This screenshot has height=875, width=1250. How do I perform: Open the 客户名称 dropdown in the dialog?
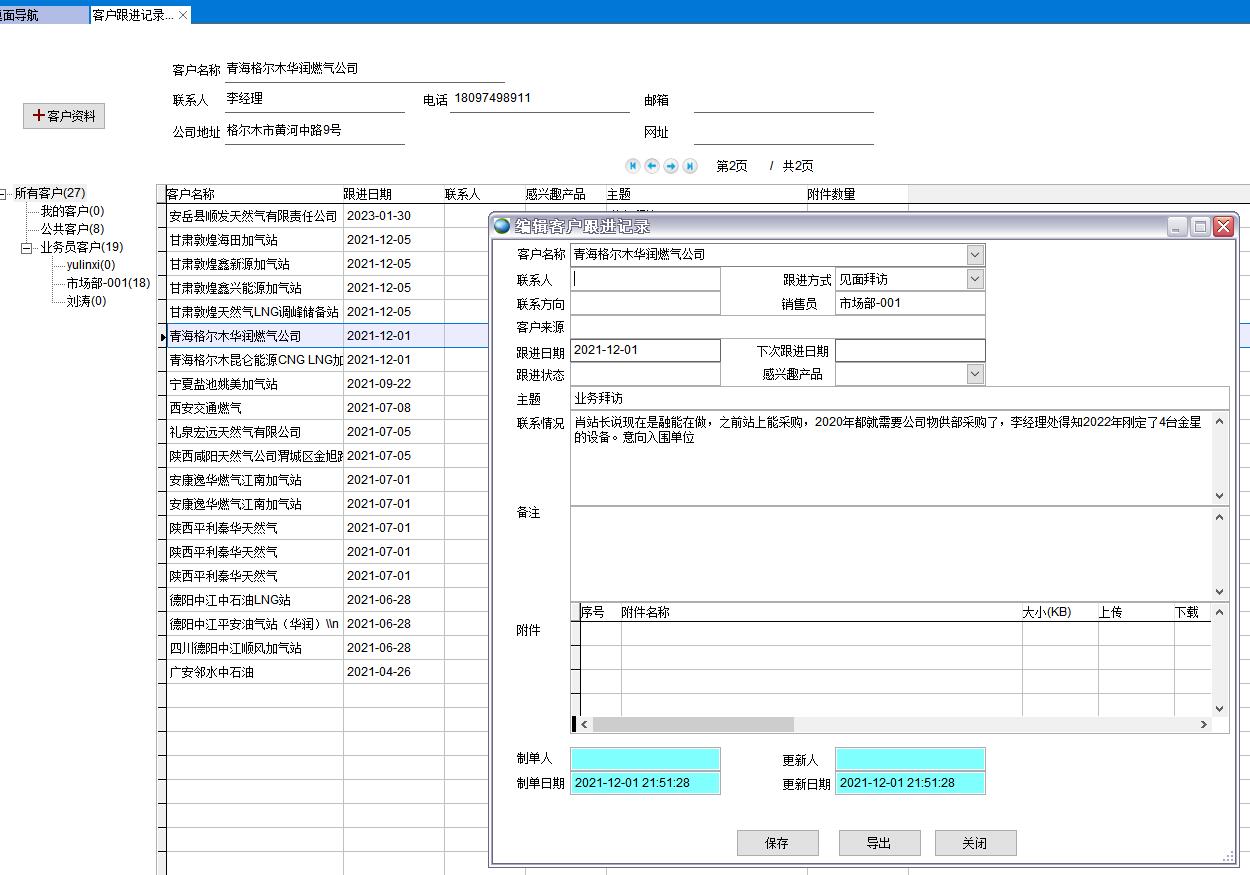point(975,255)
